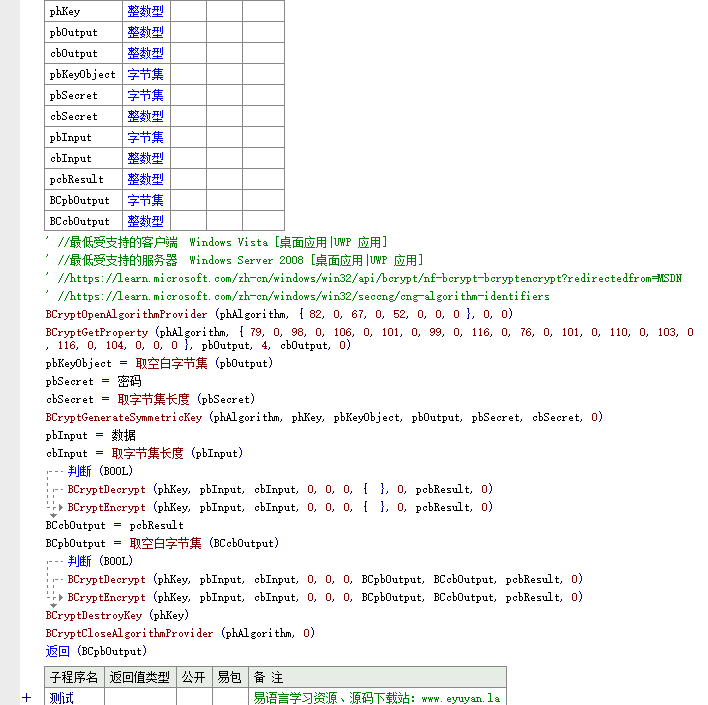
Task: Click the 整数型 type of pcbResult
Action: coord(145,179)
